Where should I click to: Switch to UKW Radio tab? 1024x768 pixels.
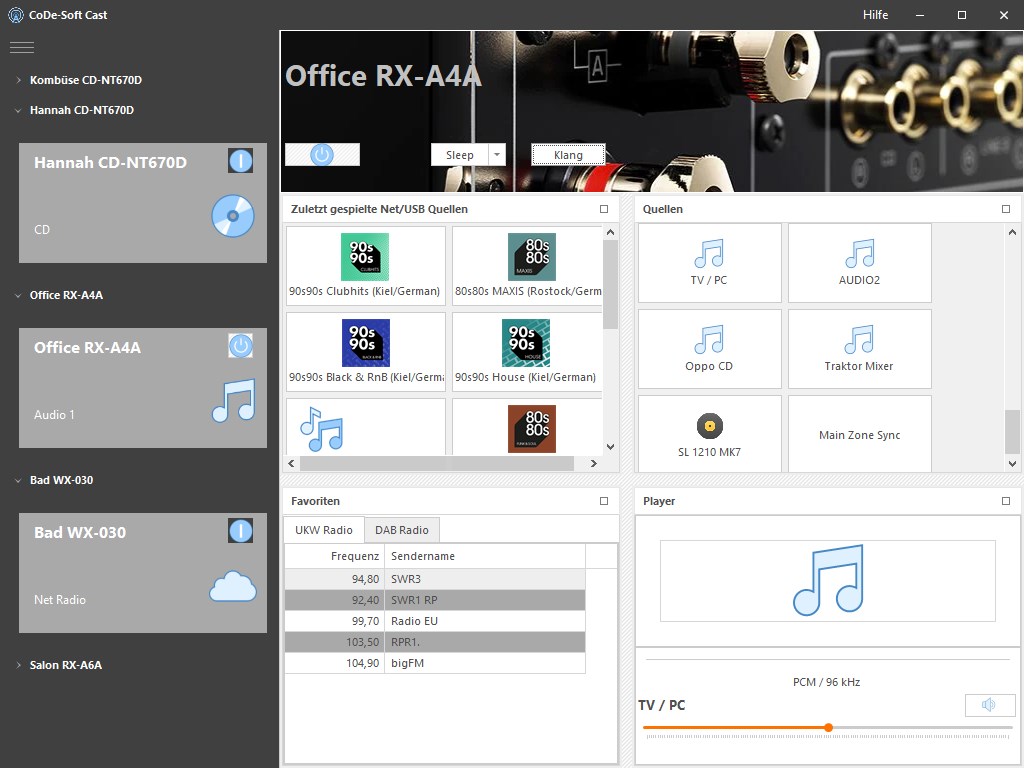point(323,530)
